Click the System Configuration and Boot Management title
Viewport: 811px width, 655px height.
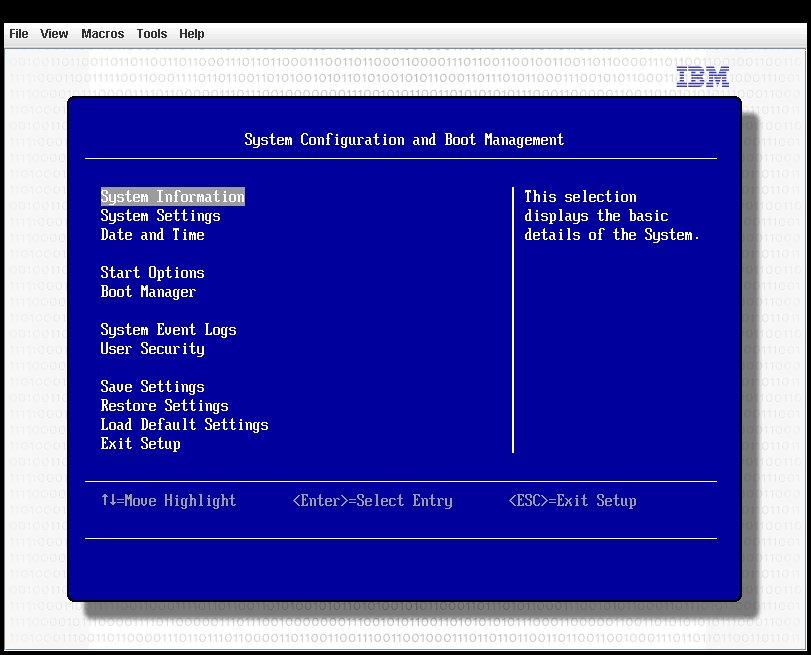[x=404, y=139]
